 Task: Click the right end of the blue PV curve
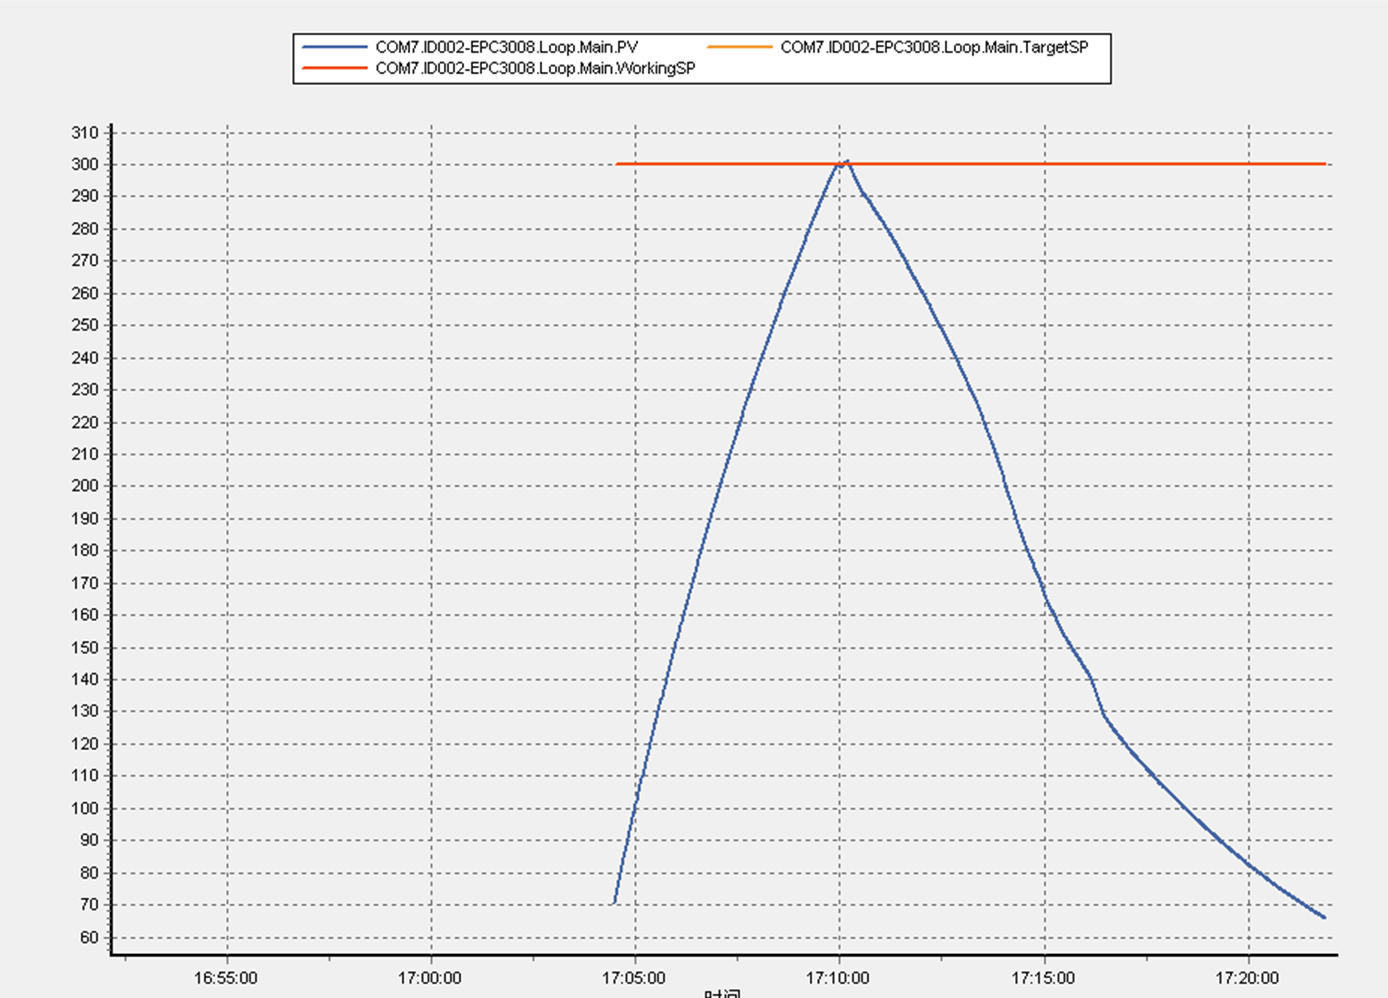1325,917
